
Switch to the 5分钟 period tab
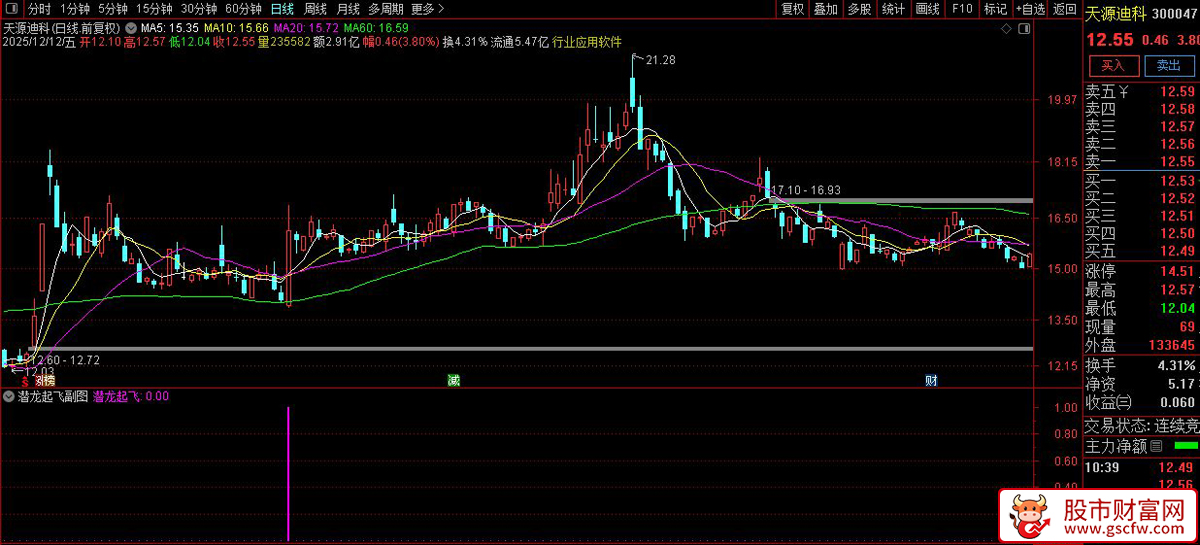pos(114,9)
